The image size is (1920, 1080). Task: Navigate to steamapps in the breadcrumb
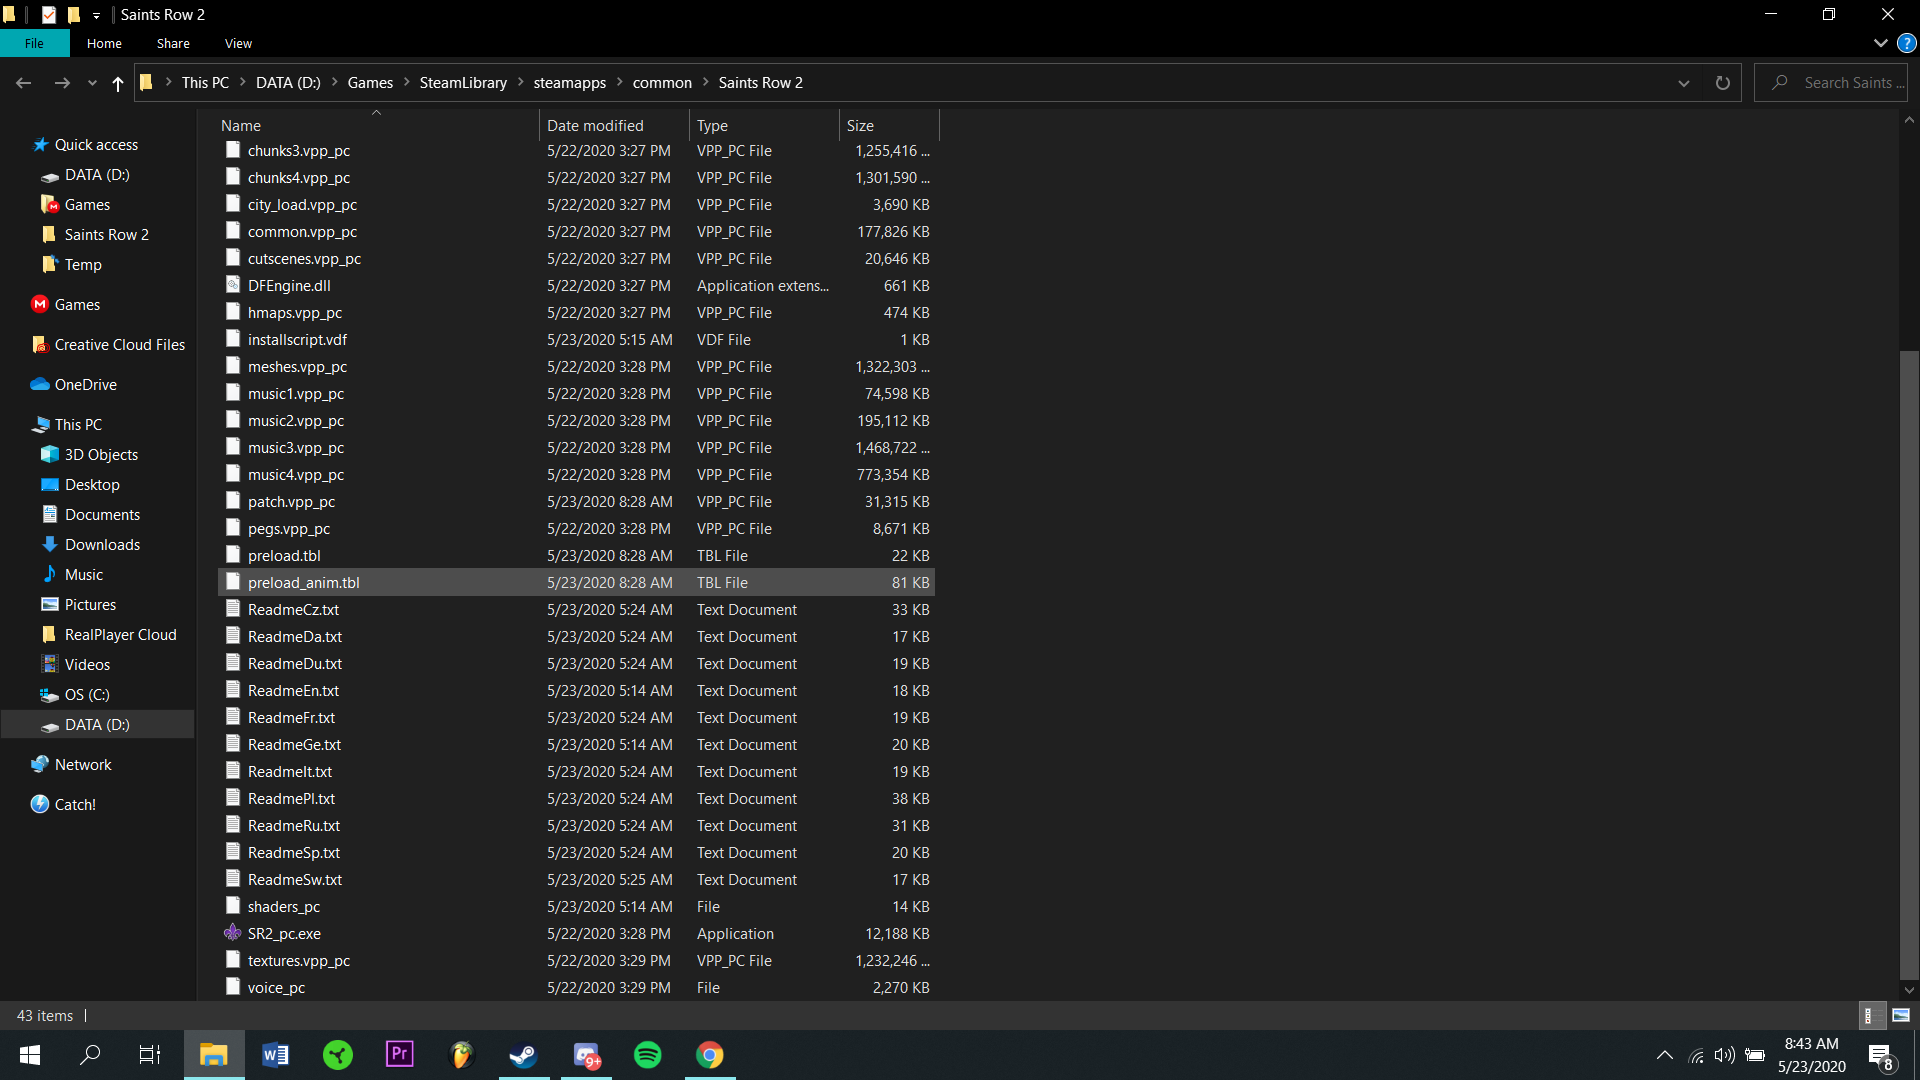point(569,83)
